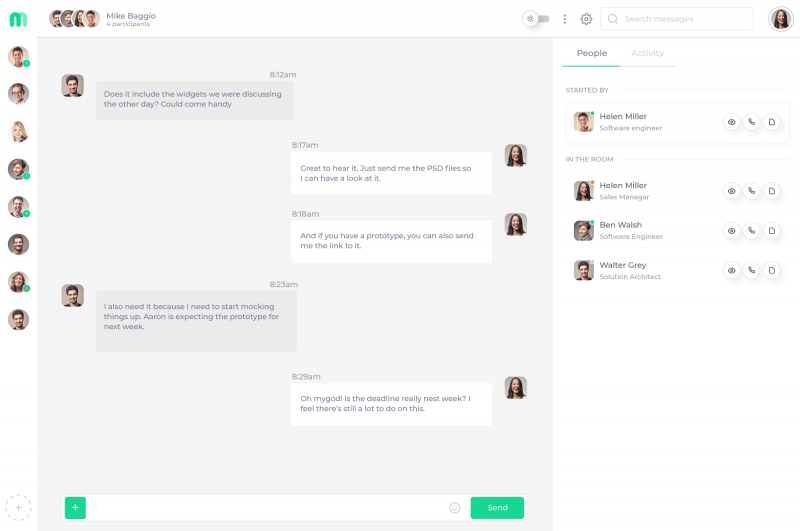Call Ben Walsh using phone icon
Viewport: 800px width, 531px height.
coord(751,231)
